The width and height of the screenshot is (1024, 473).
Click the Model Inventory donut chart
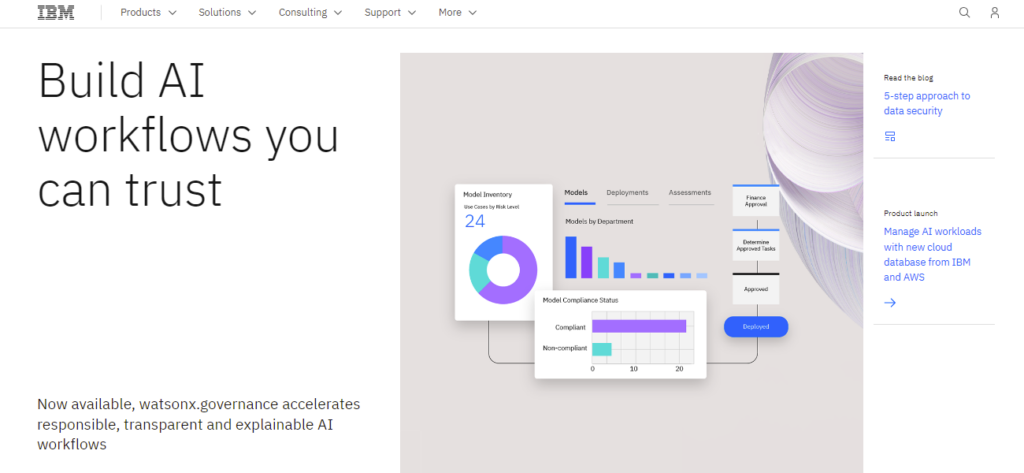(503, 270)
